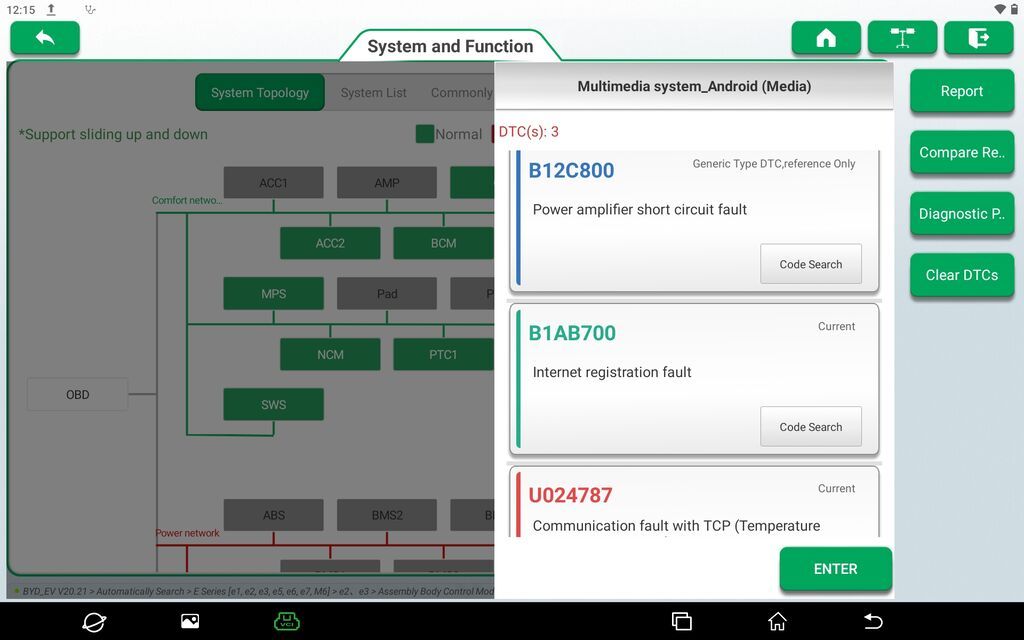Open the browser planet icon in navigation bar
This screenshot has width=1024, height=640.
click(94, 621)
